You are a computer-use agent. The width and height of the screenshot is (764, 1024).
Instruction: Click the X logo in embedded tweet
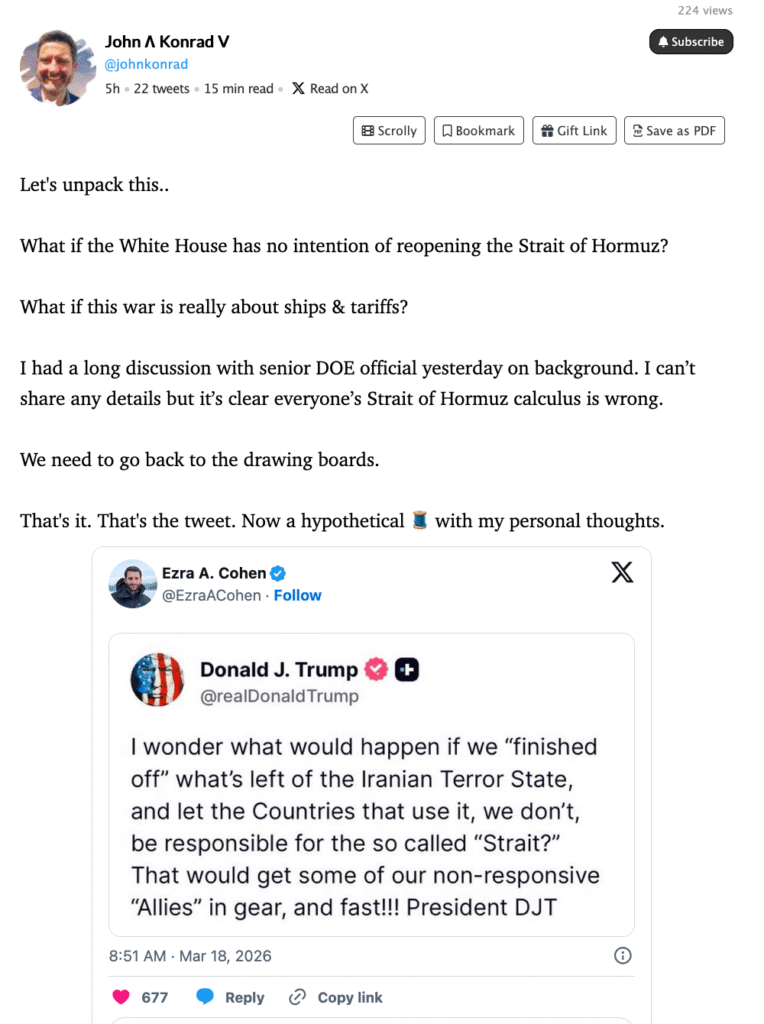pos(622,573)
